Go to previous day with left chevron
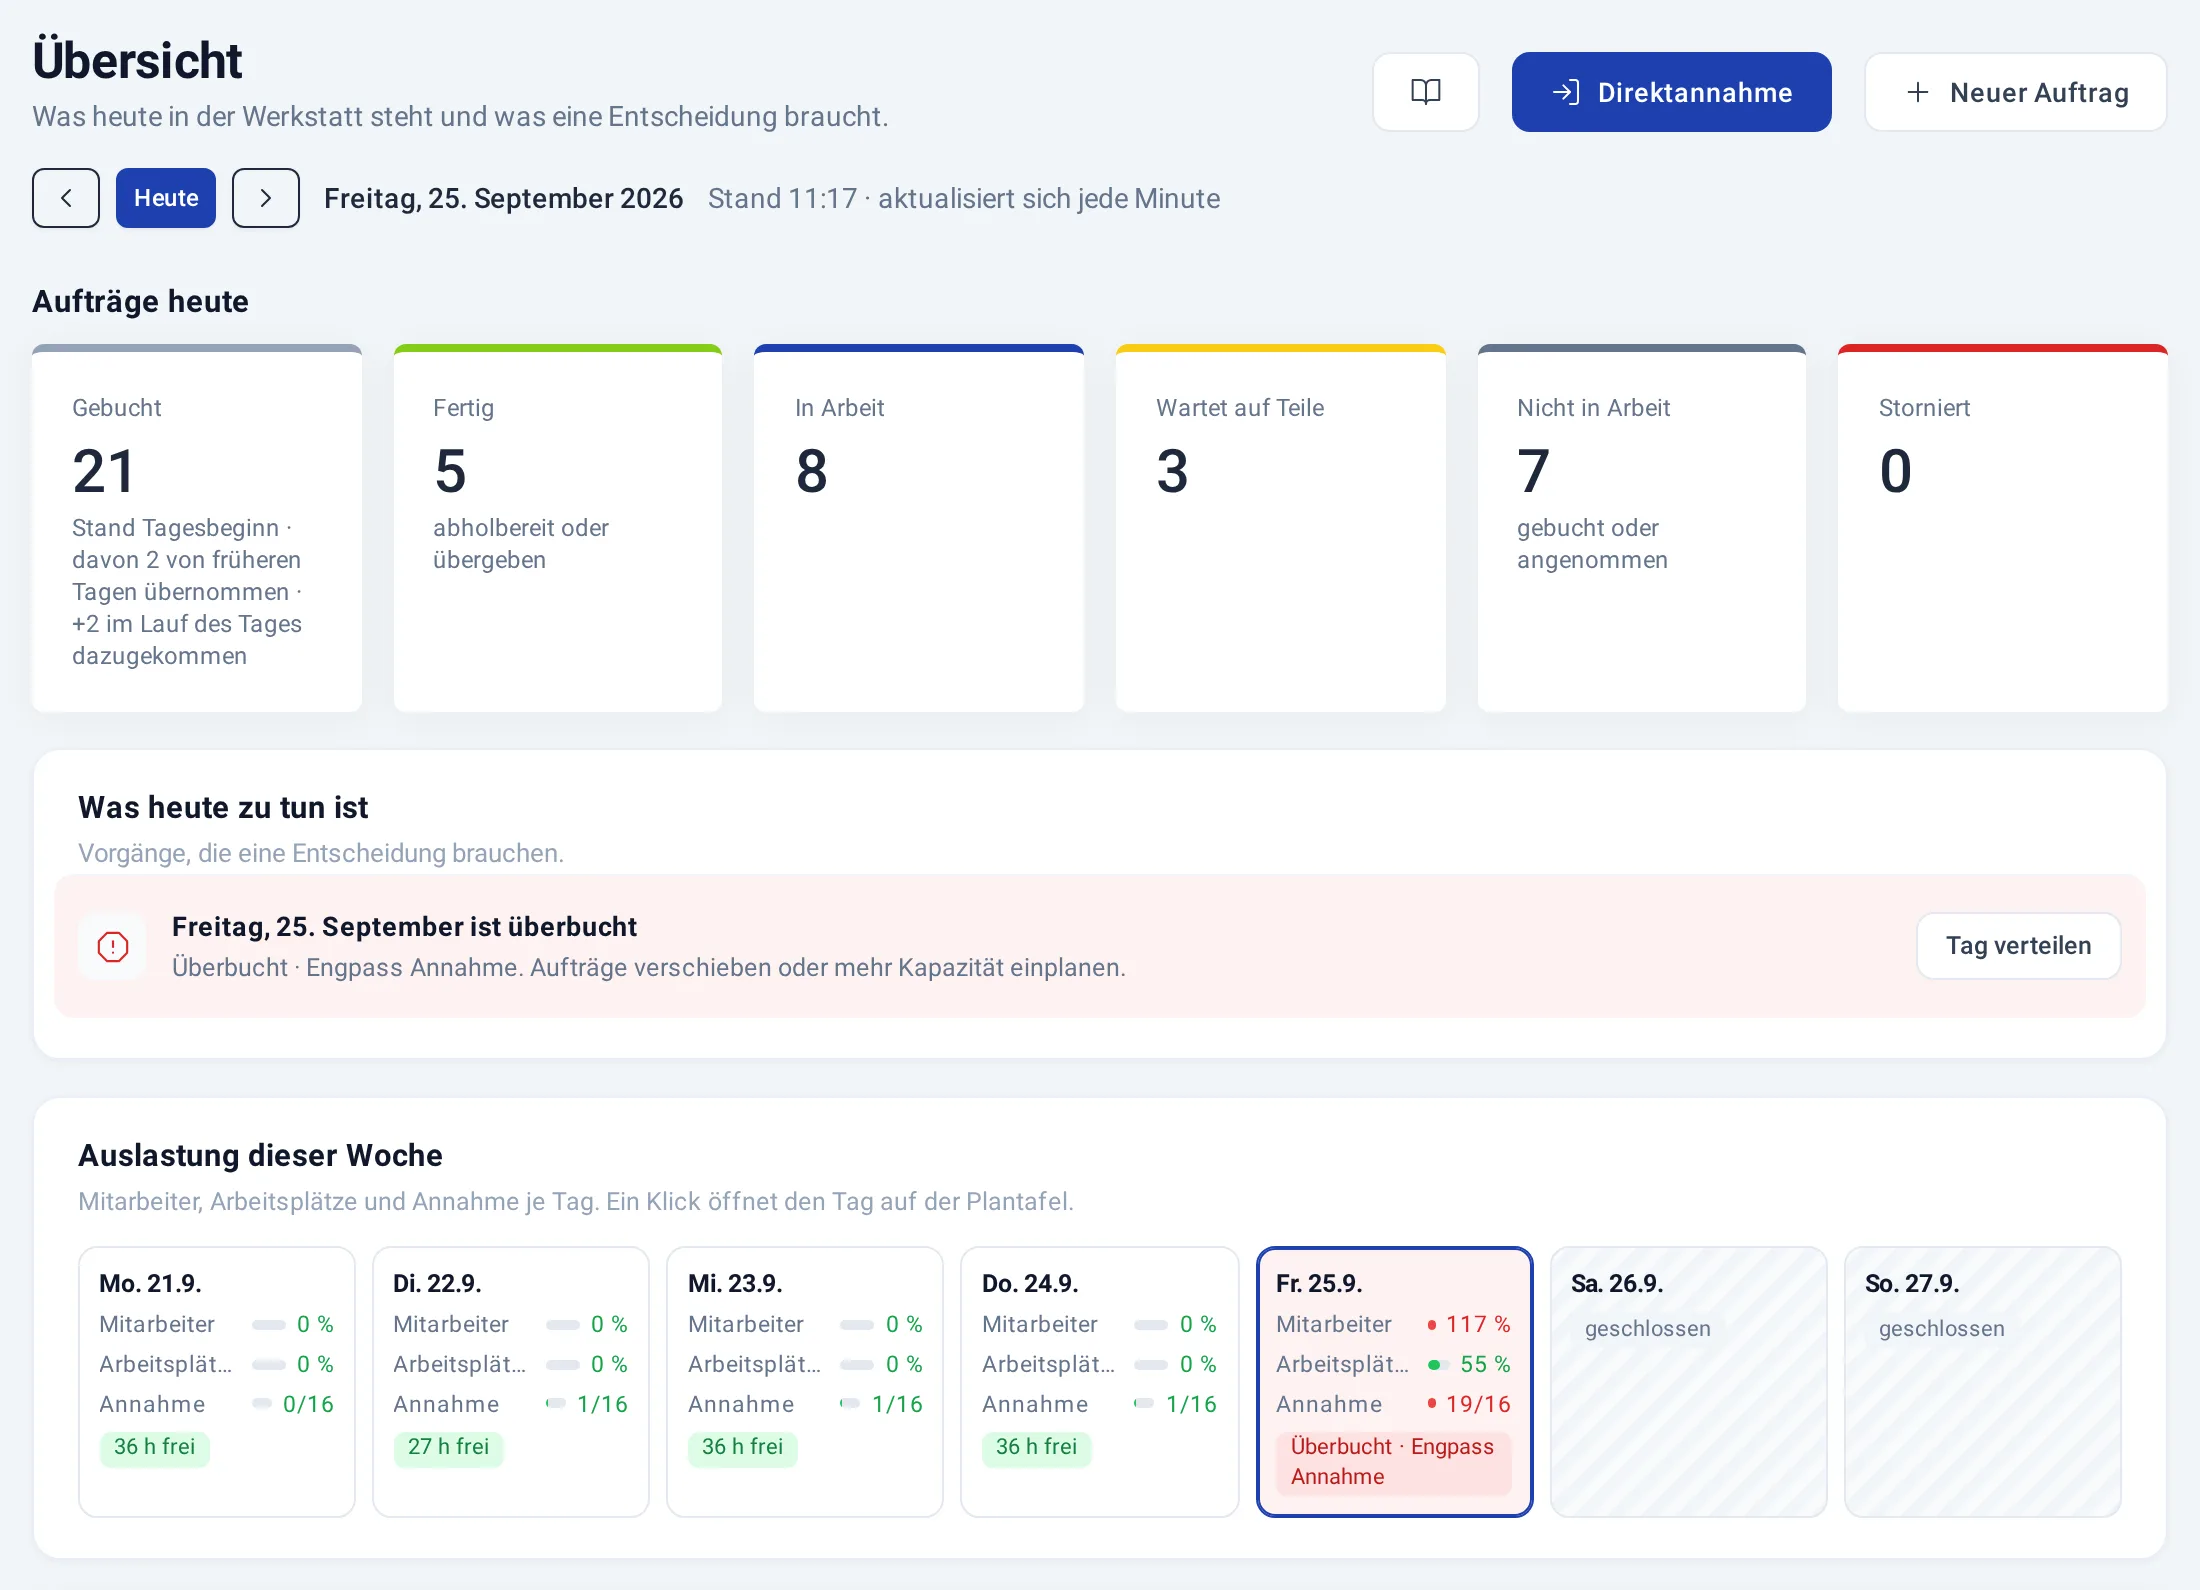2200x1590 pixels. pos(66,198)
